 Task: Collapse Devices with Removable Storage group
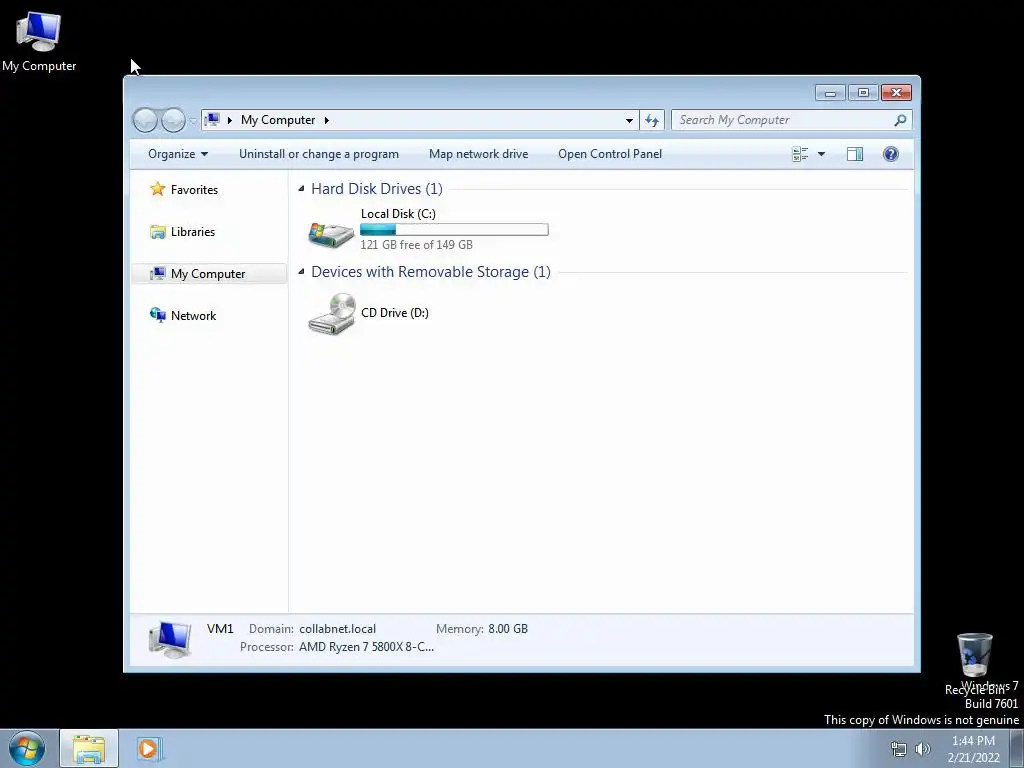click(x=301, y=272)
